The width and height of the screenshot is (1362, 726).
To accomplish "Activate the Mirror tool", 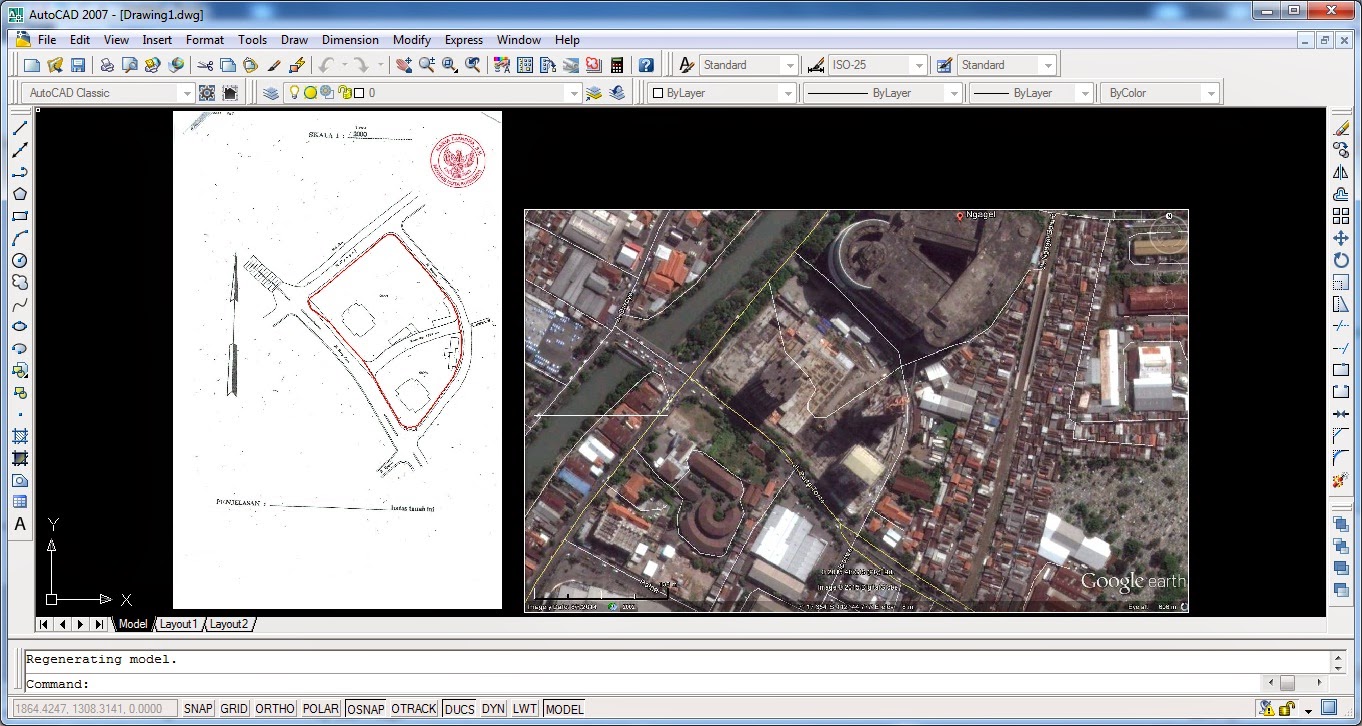I will (1341, 172).
